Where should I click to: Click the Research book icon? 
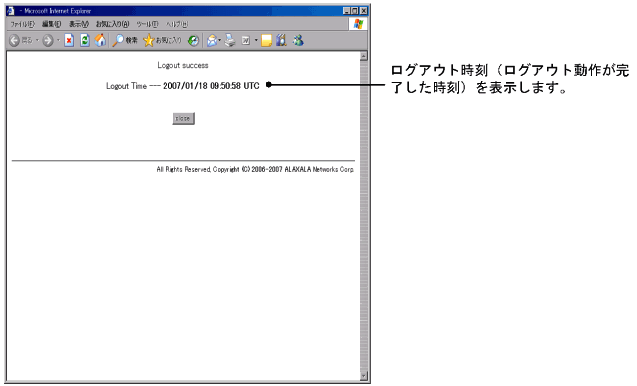[281, 40]
